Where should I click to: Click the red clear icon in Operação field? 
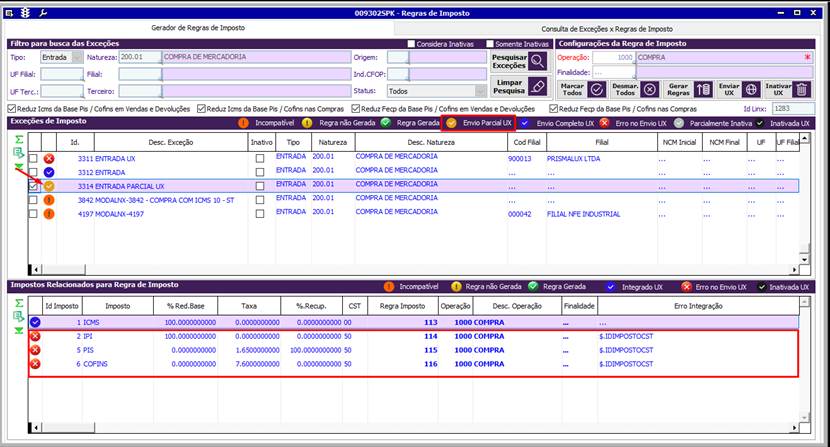click(807, 57)
